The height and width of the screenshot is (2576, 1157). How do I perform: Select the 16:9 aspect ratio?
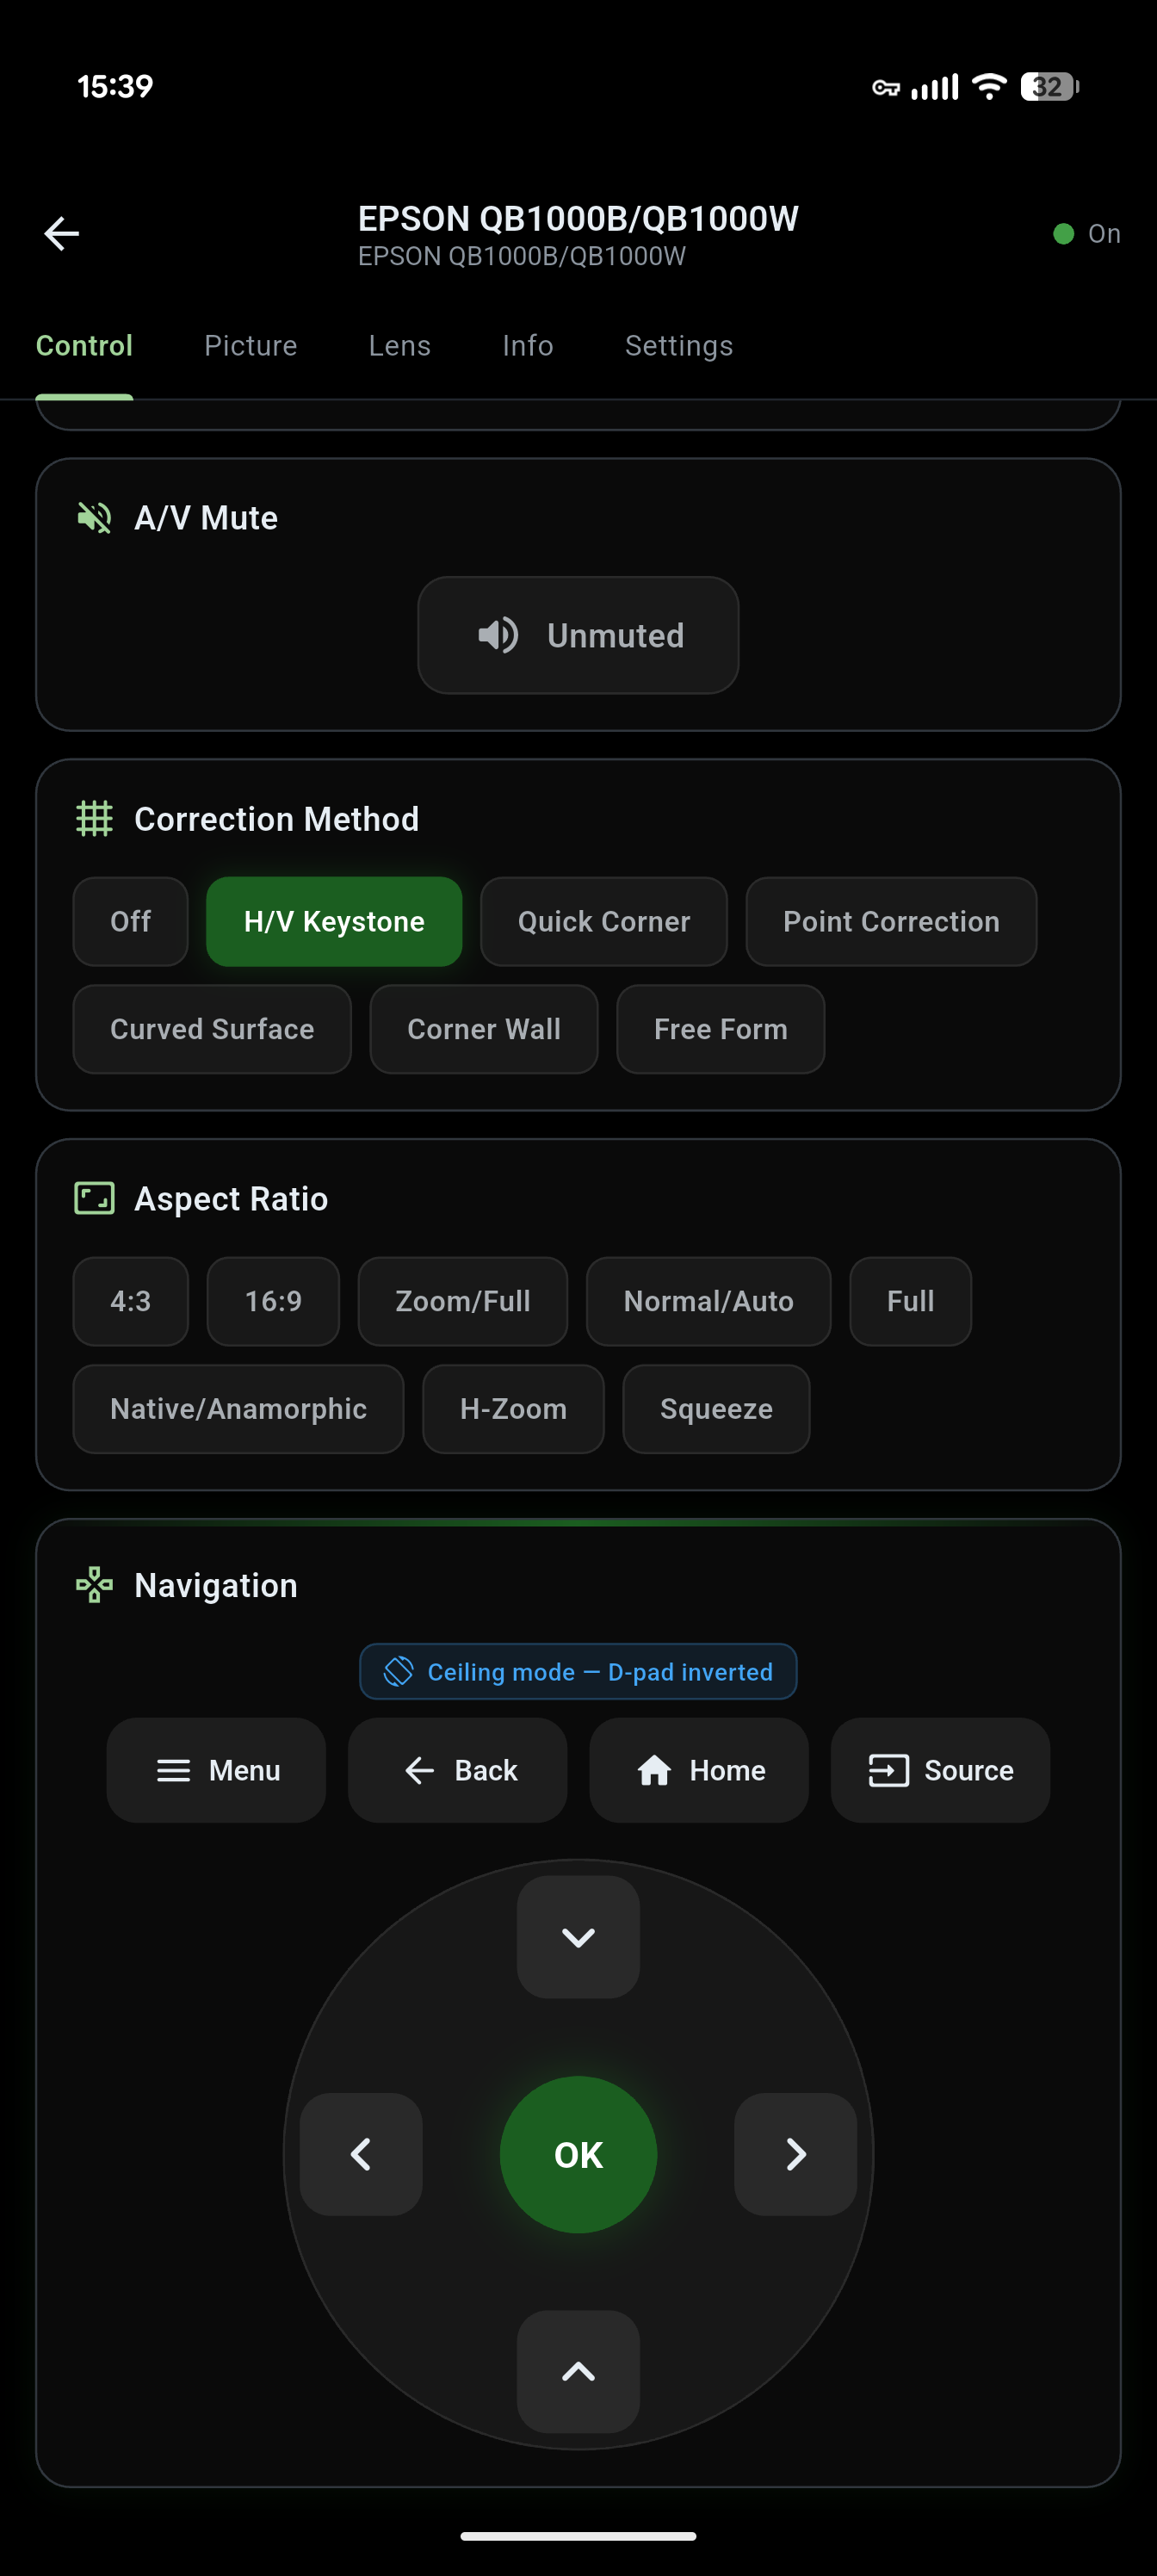tap(273, 1301)
